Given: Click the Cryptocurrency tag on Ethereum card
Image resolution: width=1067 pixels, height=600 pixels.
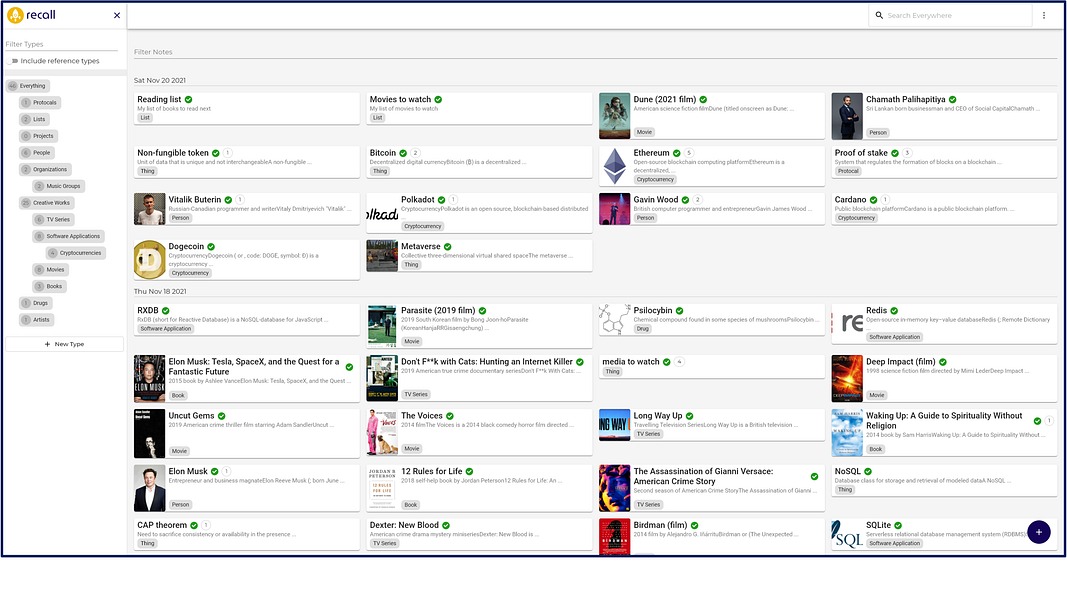Looking at the screenshot, I should [655, 180].
